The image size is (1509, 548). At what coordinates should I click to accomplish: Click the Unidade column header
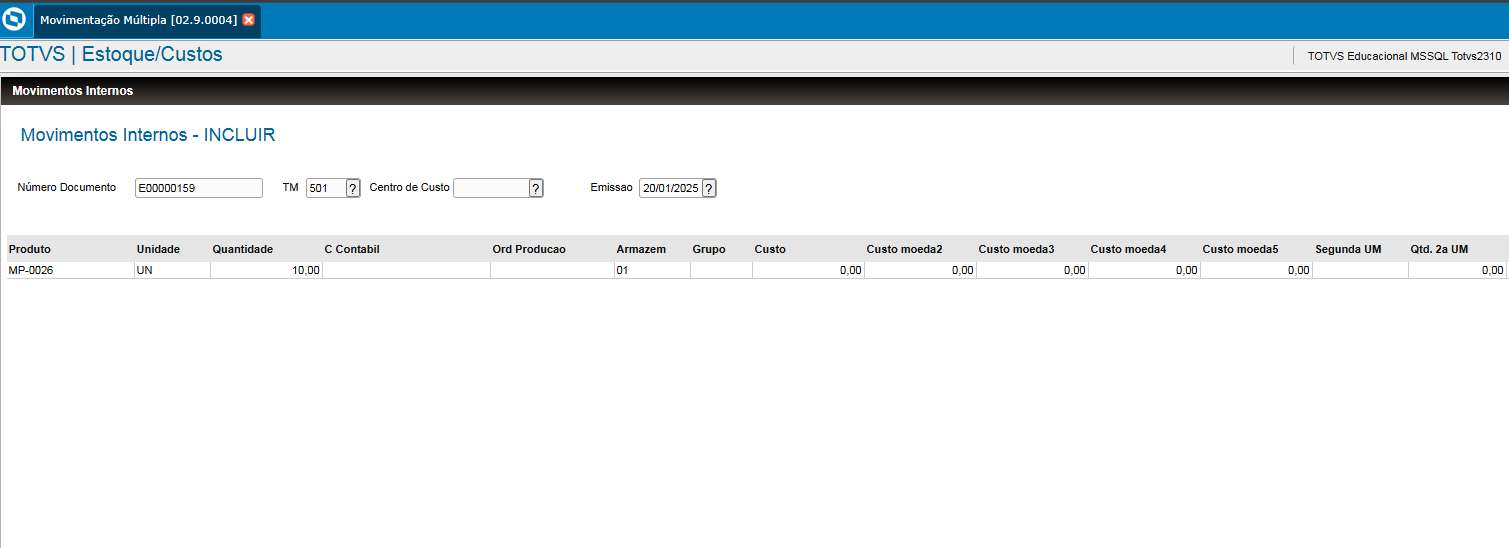point(172,249)
